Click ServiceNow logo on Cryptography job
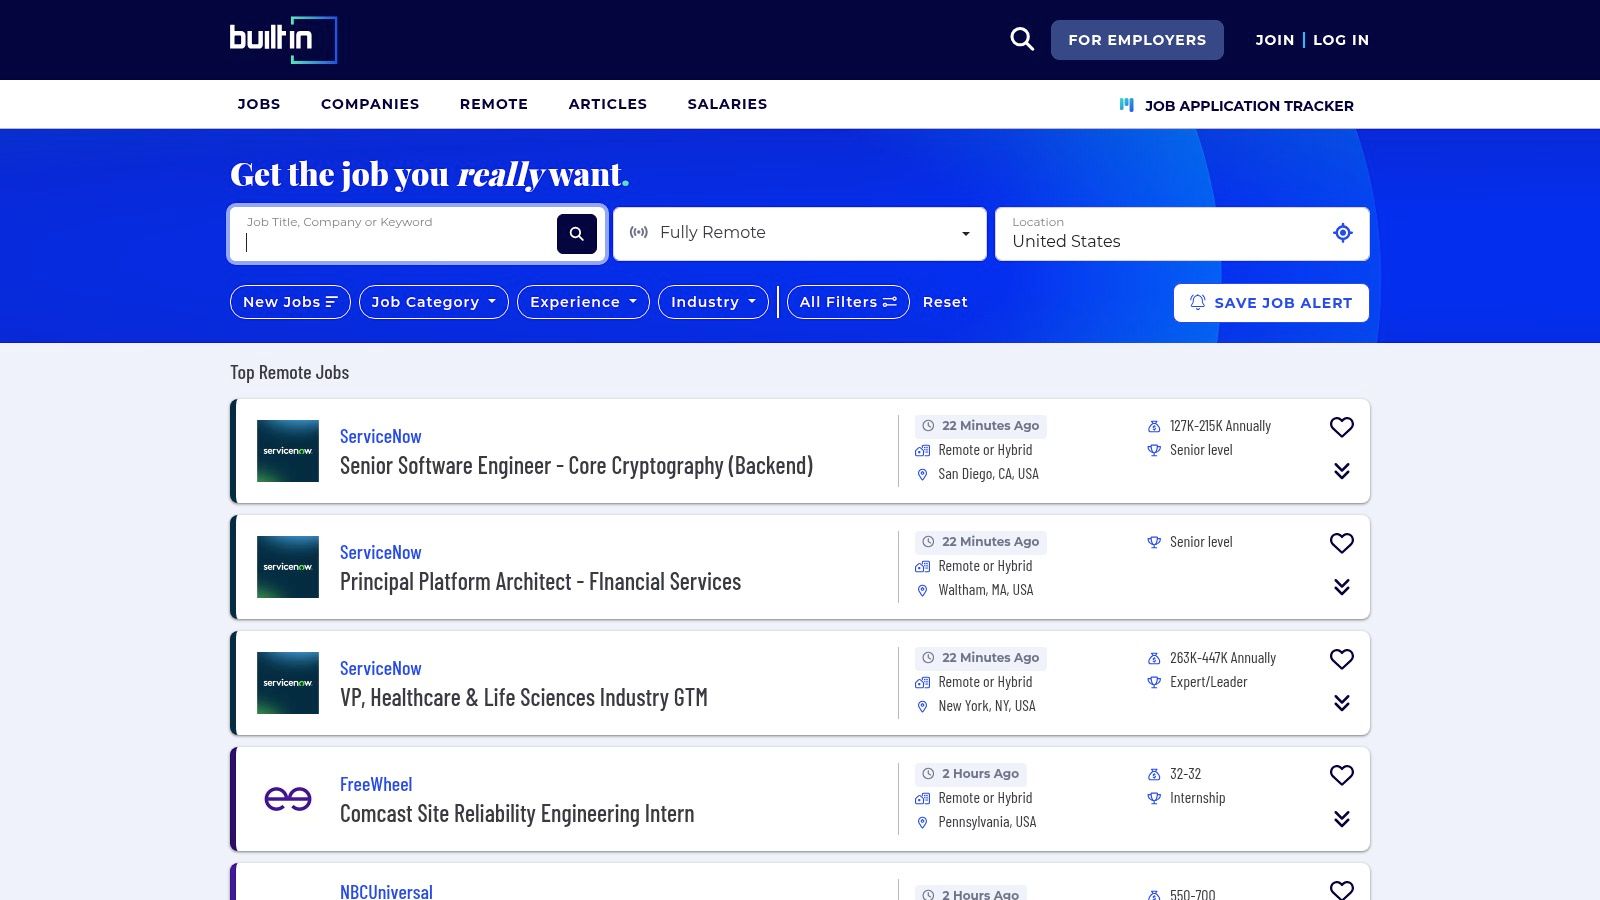The image size is (1600, 900). point(288,451)
